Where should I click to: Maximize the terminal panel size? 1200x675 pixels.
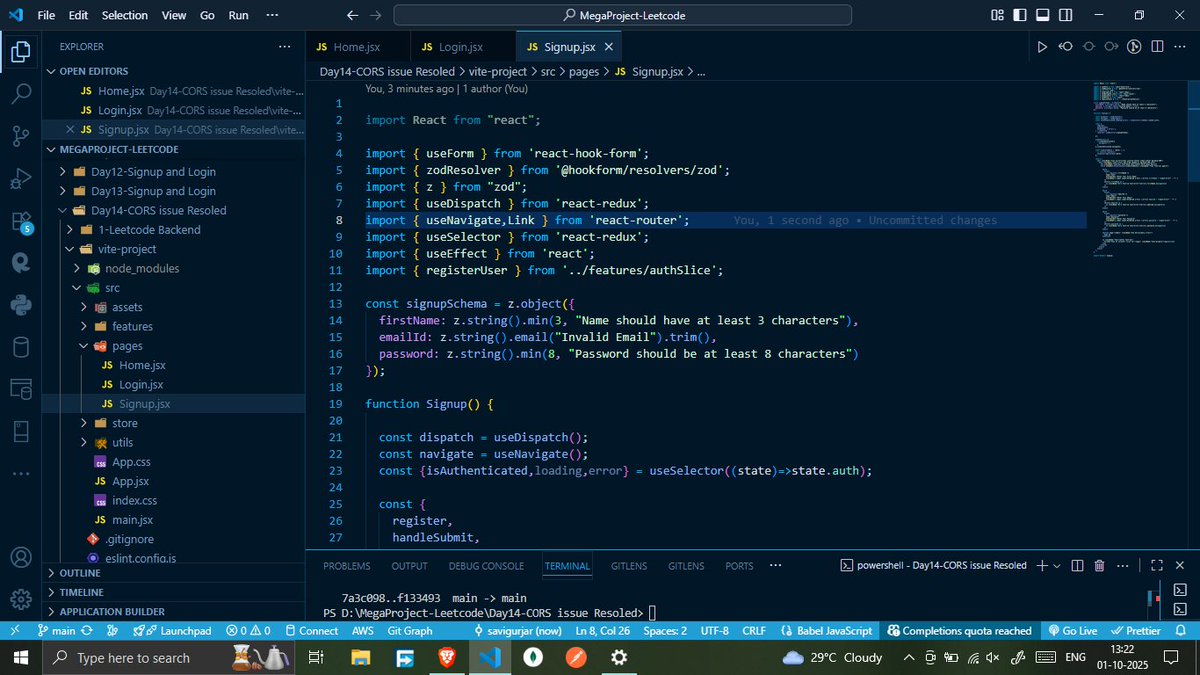click(1157, 565)
